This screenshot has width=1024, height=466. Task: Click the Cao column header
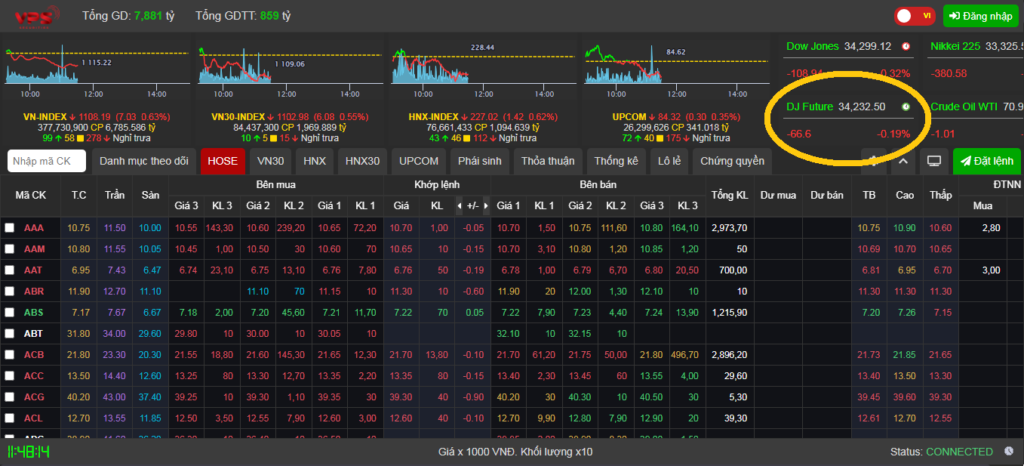[904, 195]
